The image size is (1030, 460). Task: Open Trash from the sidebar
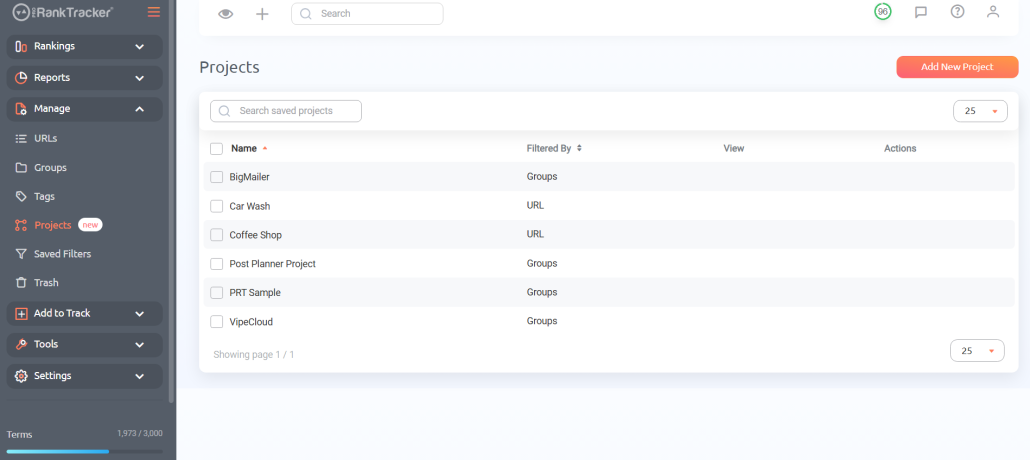(x=46, y=283)
